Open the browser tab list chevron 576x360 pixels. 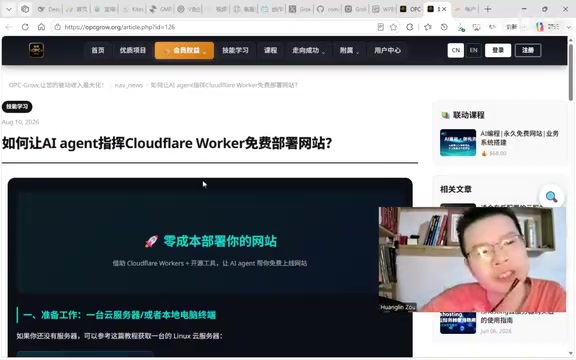(9, 9)
